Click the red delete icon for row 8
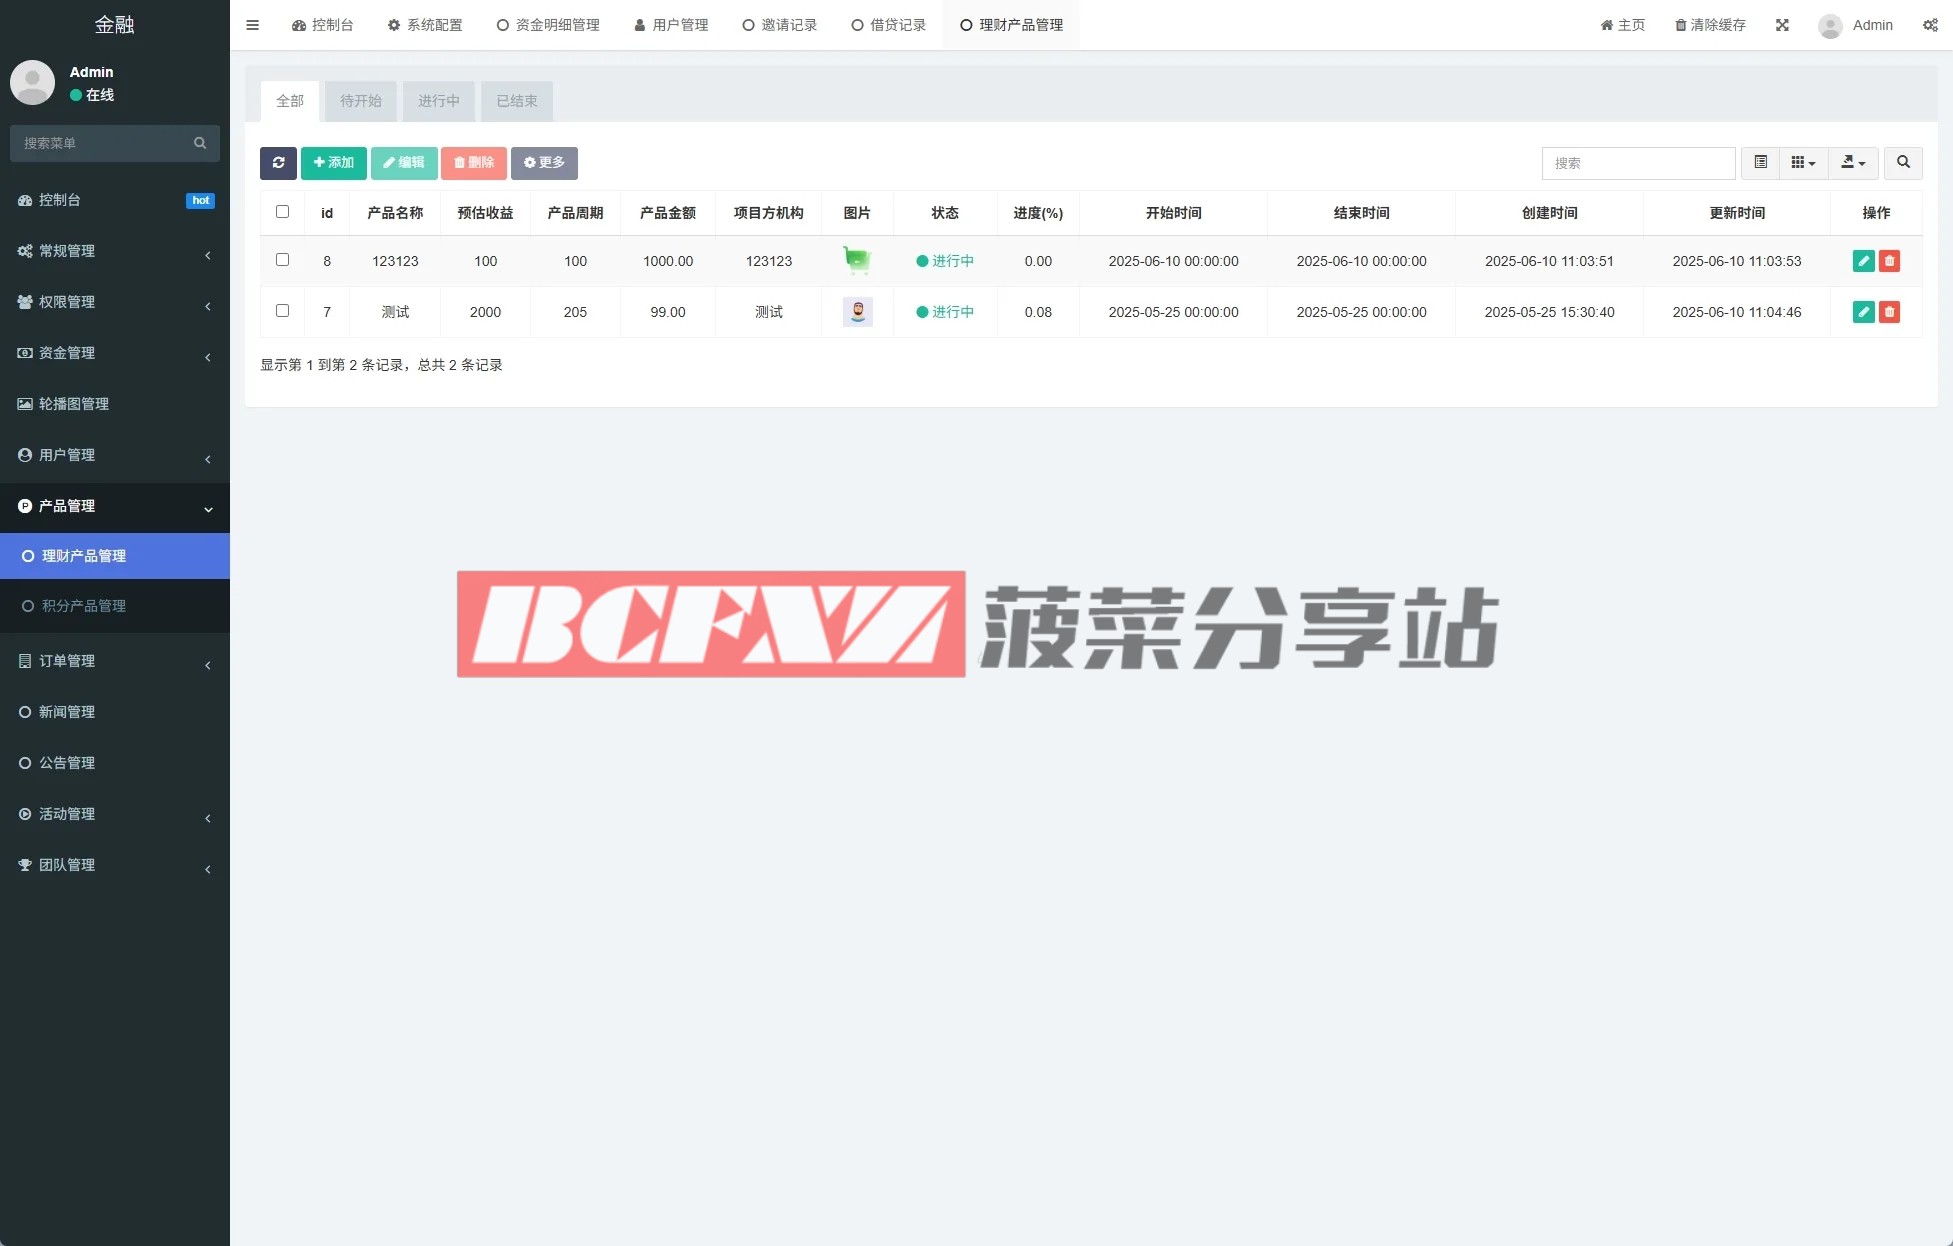Image resolution: width=1953 pixels, height=1246 pixels. point(1889,261)
